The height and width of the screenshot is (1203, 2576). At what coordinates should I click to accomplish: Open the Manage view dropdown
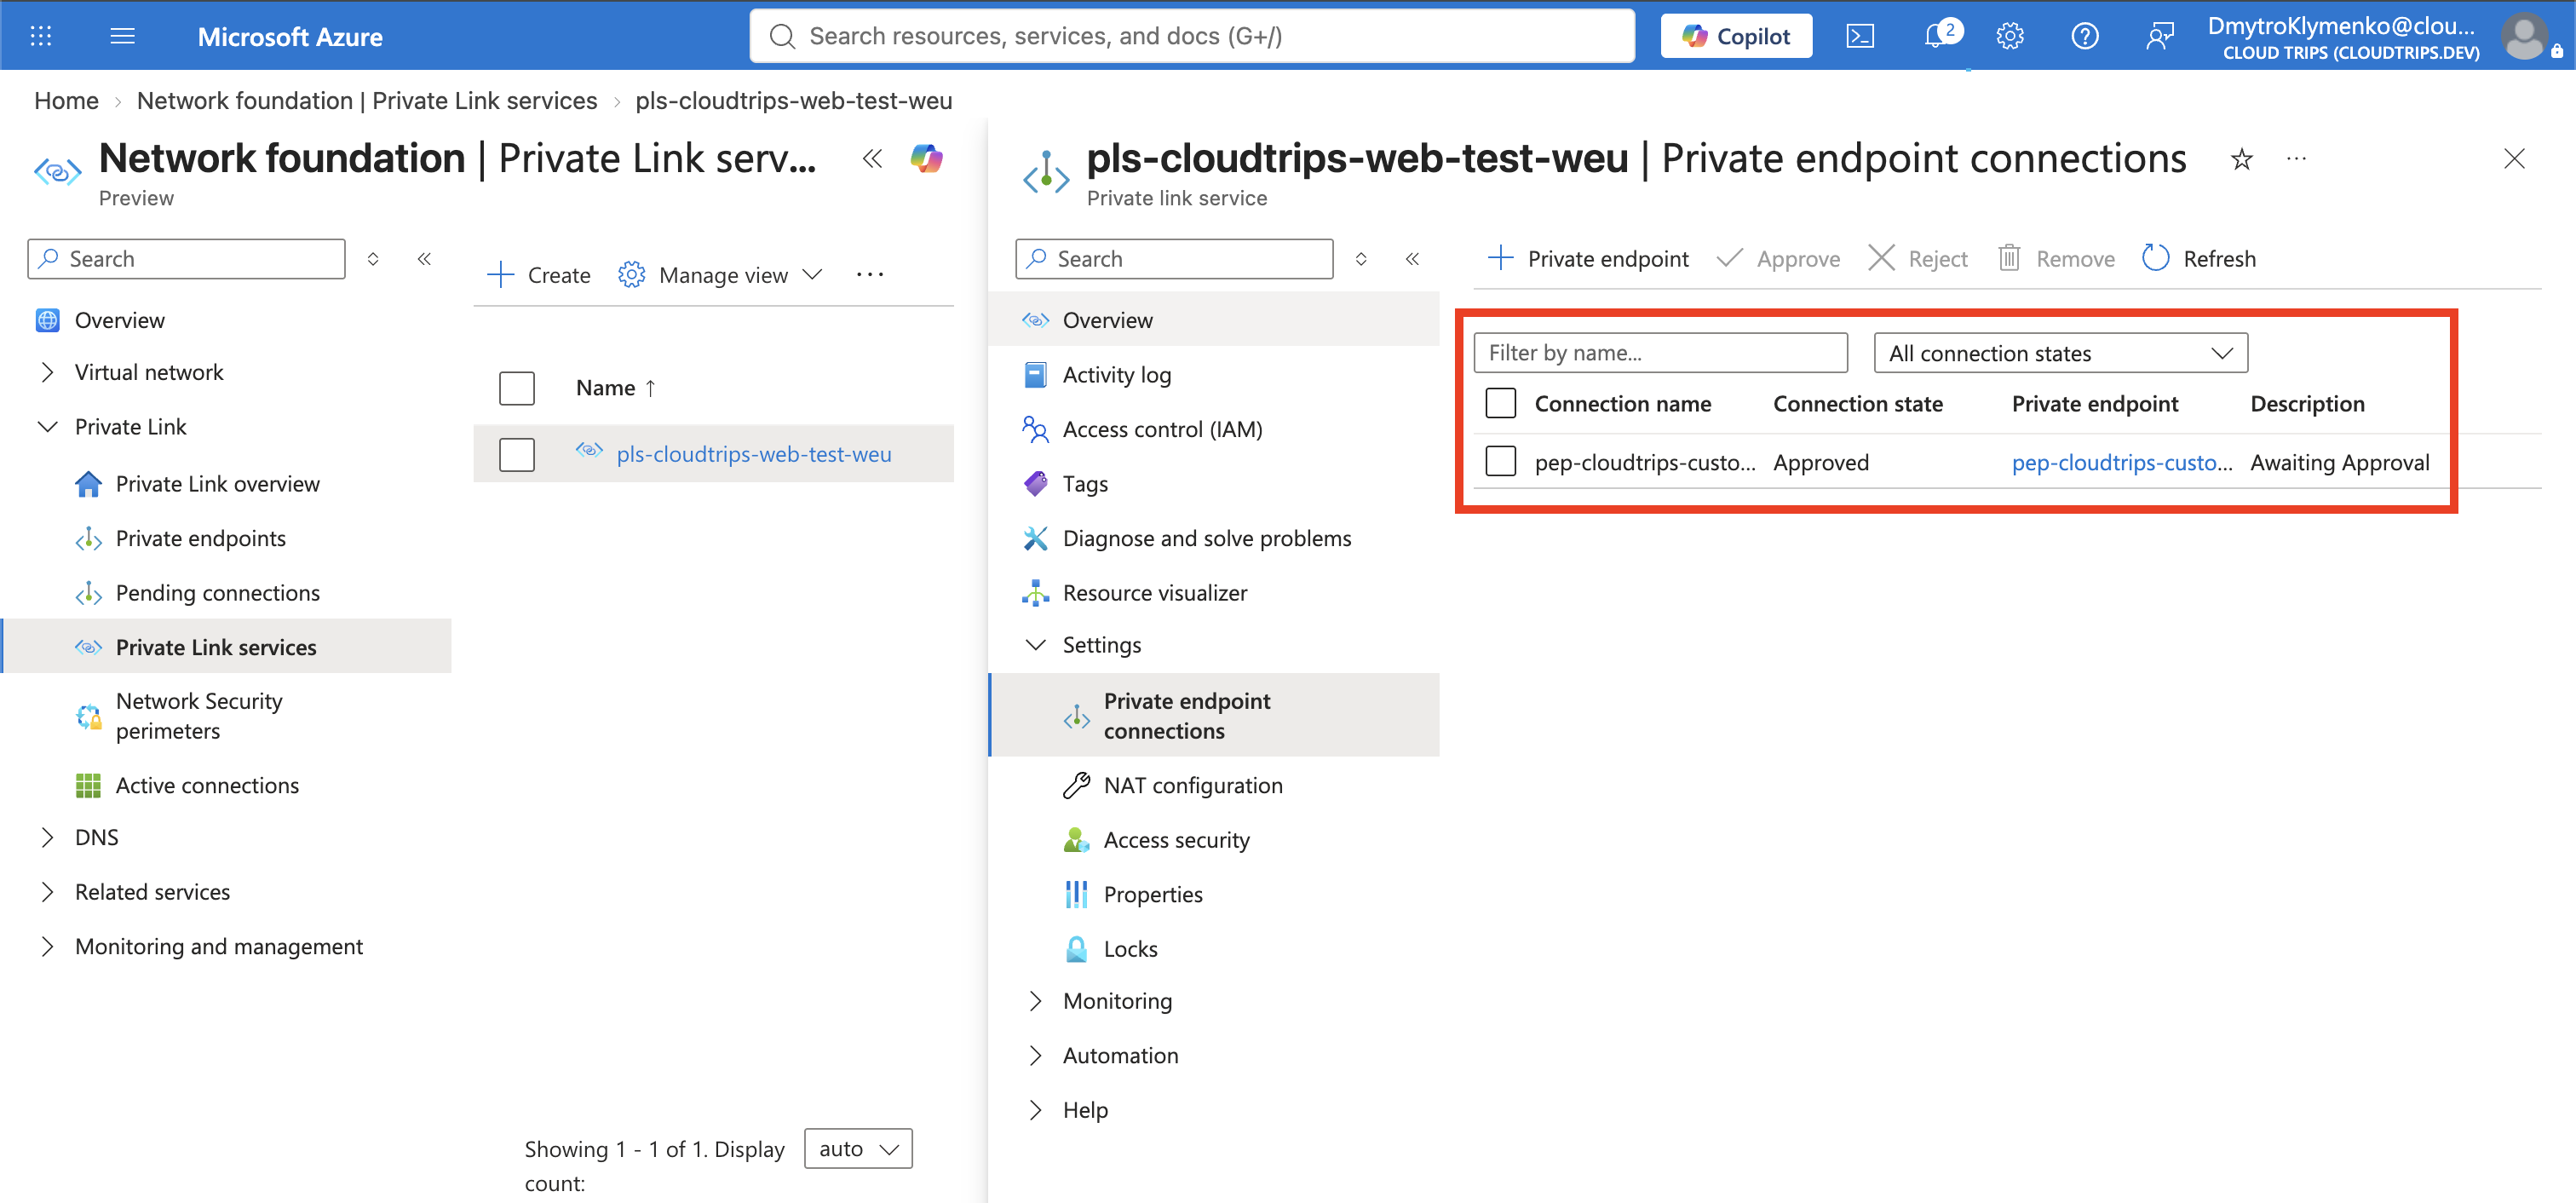[x=720, y=275]
